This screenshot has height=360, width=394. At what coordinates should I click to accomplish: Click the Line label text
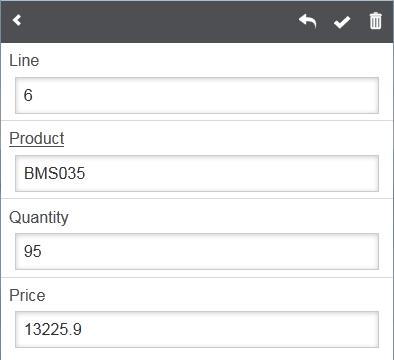click(x=24, y=60)
